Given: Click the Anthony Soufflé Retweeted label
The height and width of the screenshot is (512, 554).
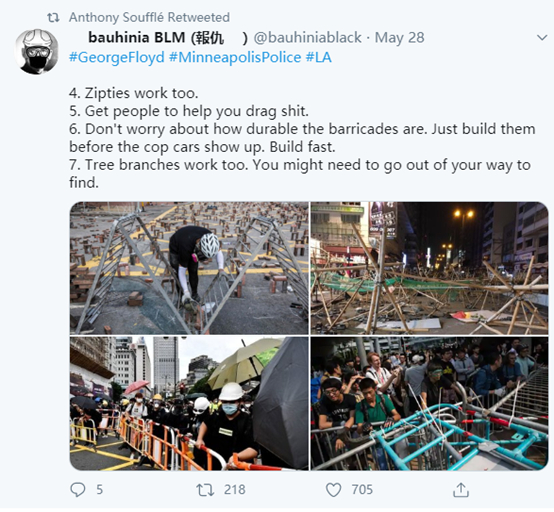Looking at the screenshot, I should tap(149, 17).
